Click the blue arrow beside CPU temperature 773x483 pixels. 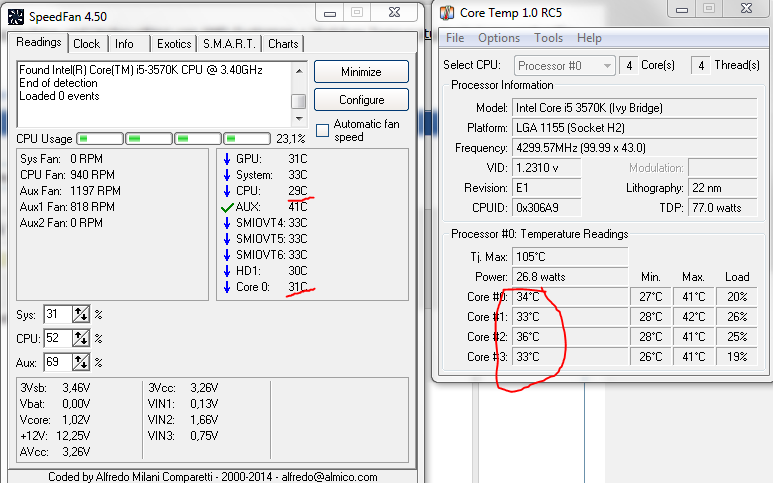pyautogui.click(x=227, y=191)
